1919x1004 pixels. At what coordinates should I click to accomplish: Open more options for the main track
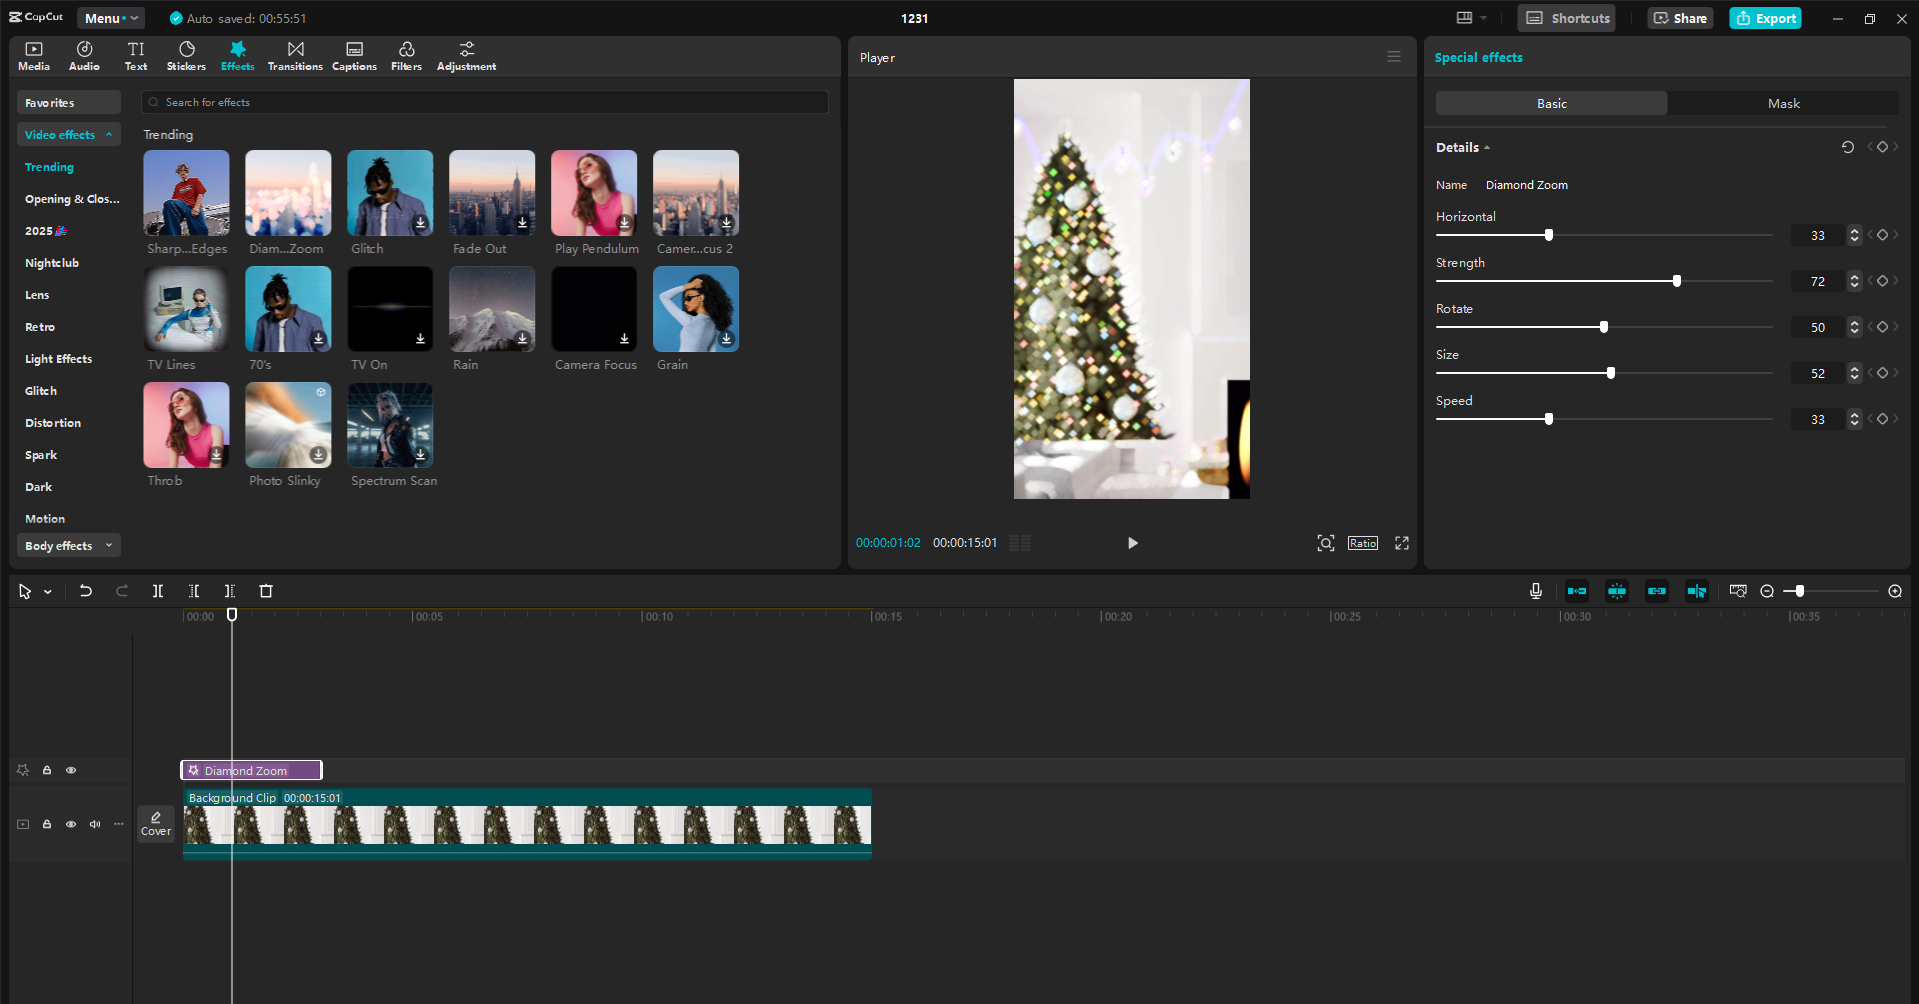pos(119,824)
